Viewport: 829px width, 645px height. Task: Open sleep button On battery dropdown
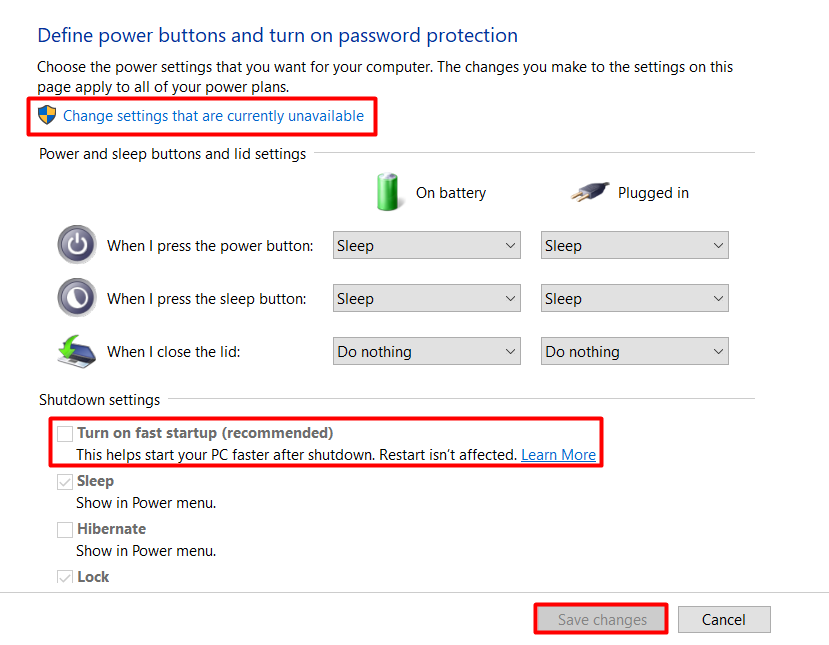(x=427, y=298)
